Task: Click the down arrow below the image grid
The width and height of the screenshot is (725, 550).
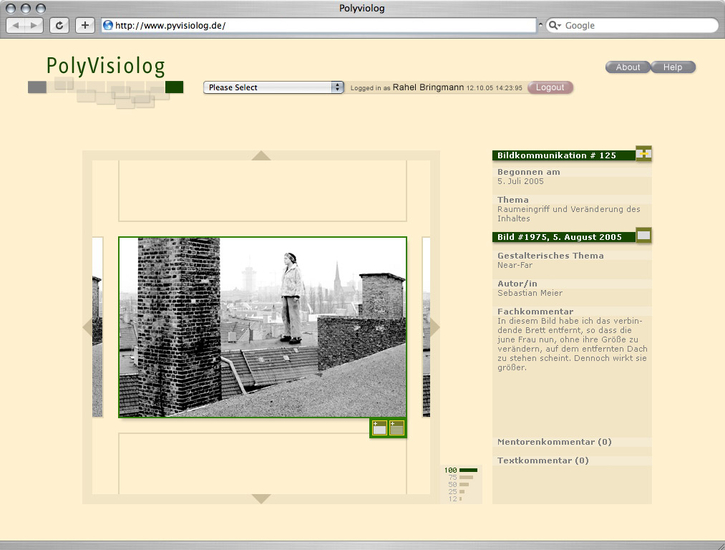Action: click(x=261, y=499)
